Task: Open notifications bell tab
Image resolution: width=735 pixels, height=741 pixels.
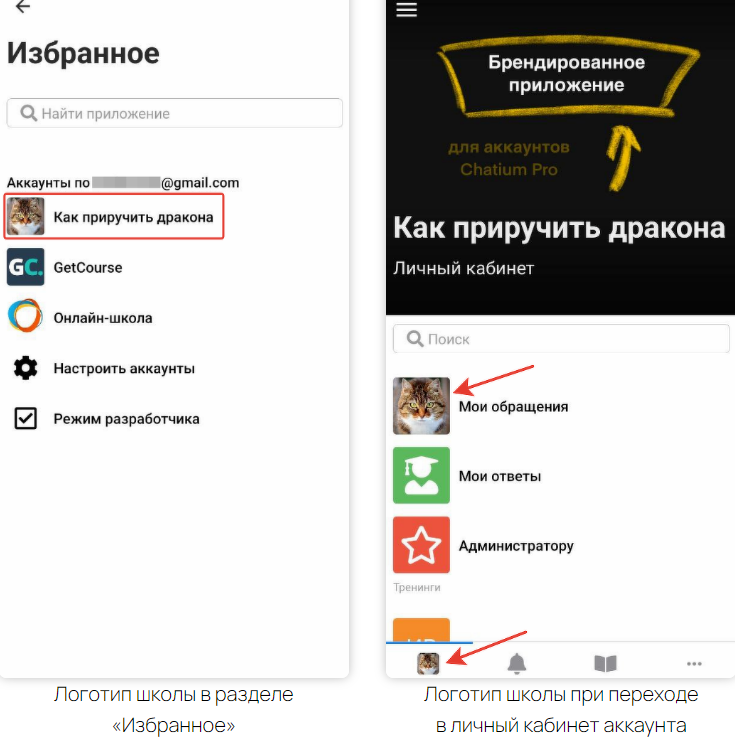Action: tap(517, 663)
